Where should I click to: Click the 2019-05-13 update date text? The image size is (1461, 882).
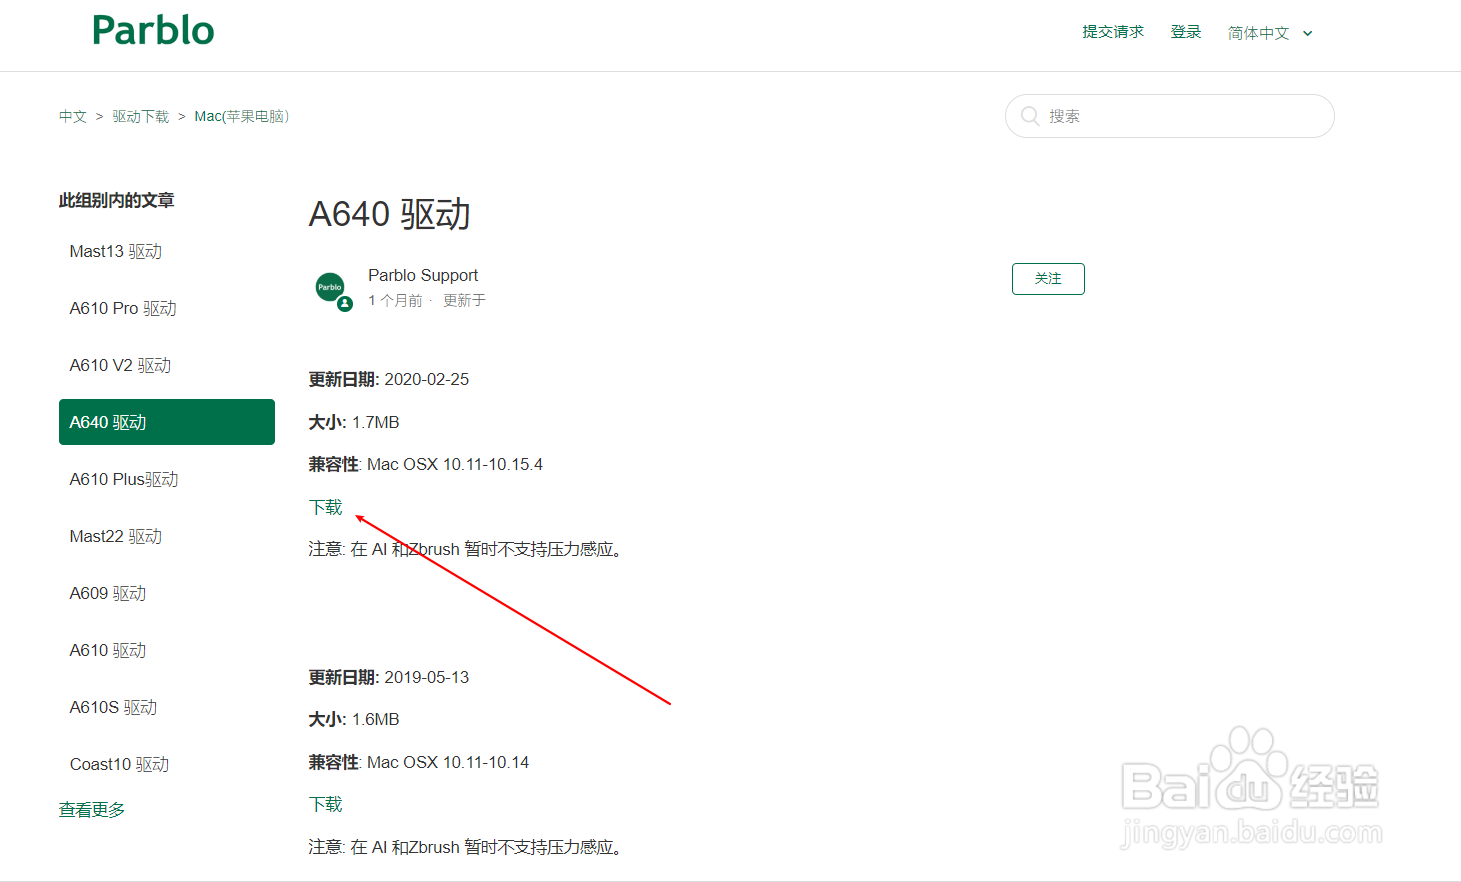point(427,677)
